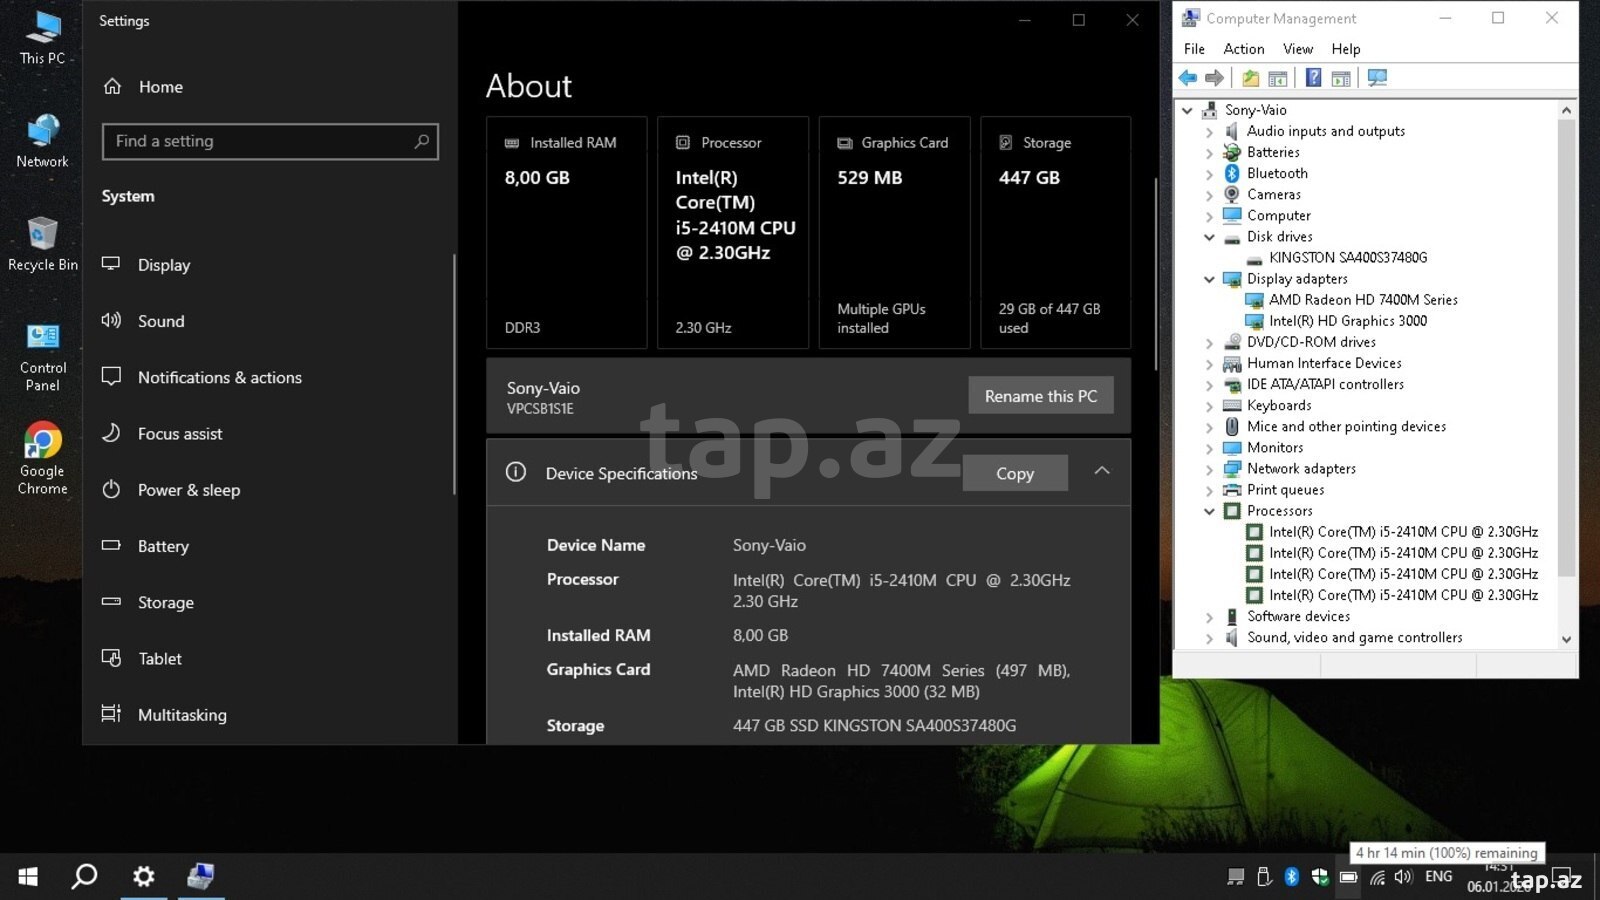Image resolution: width=1600 pixels, height=900 pixels.
Task: Click the search magnifier in Find a setting
Action: (x=422, y=141)
